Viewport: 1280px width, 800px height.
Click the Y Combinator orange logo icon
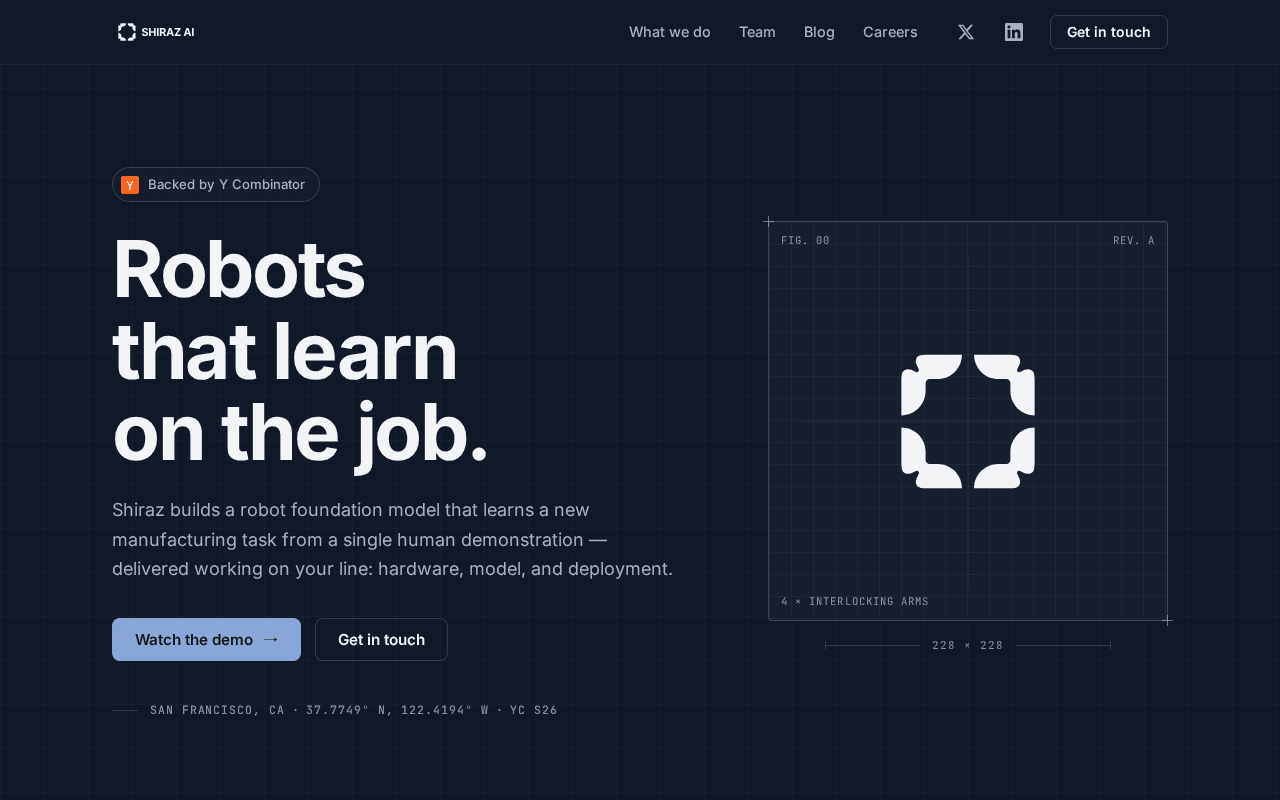click(130, 185)
